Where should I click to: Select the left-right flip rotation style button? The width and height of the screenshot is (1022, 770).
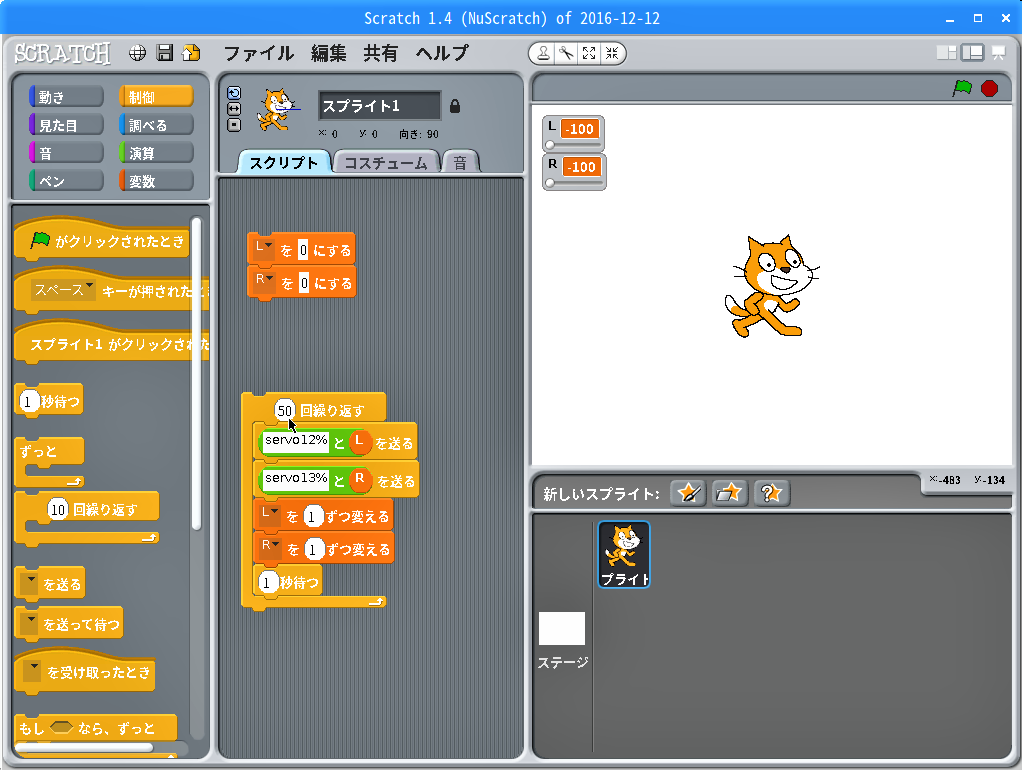pos(234,109)
